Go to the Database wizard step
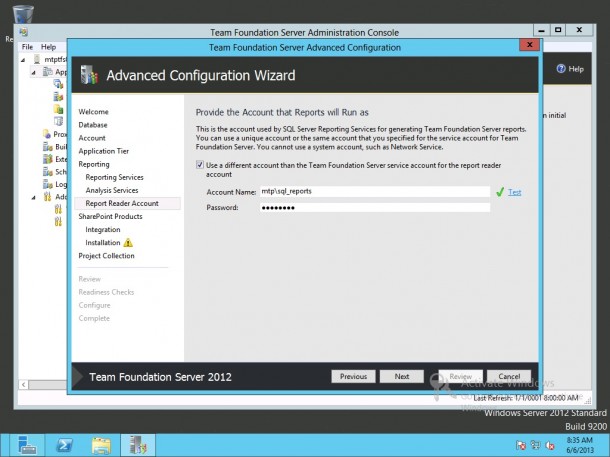The image size is (610, 457). tap(93, 125)
